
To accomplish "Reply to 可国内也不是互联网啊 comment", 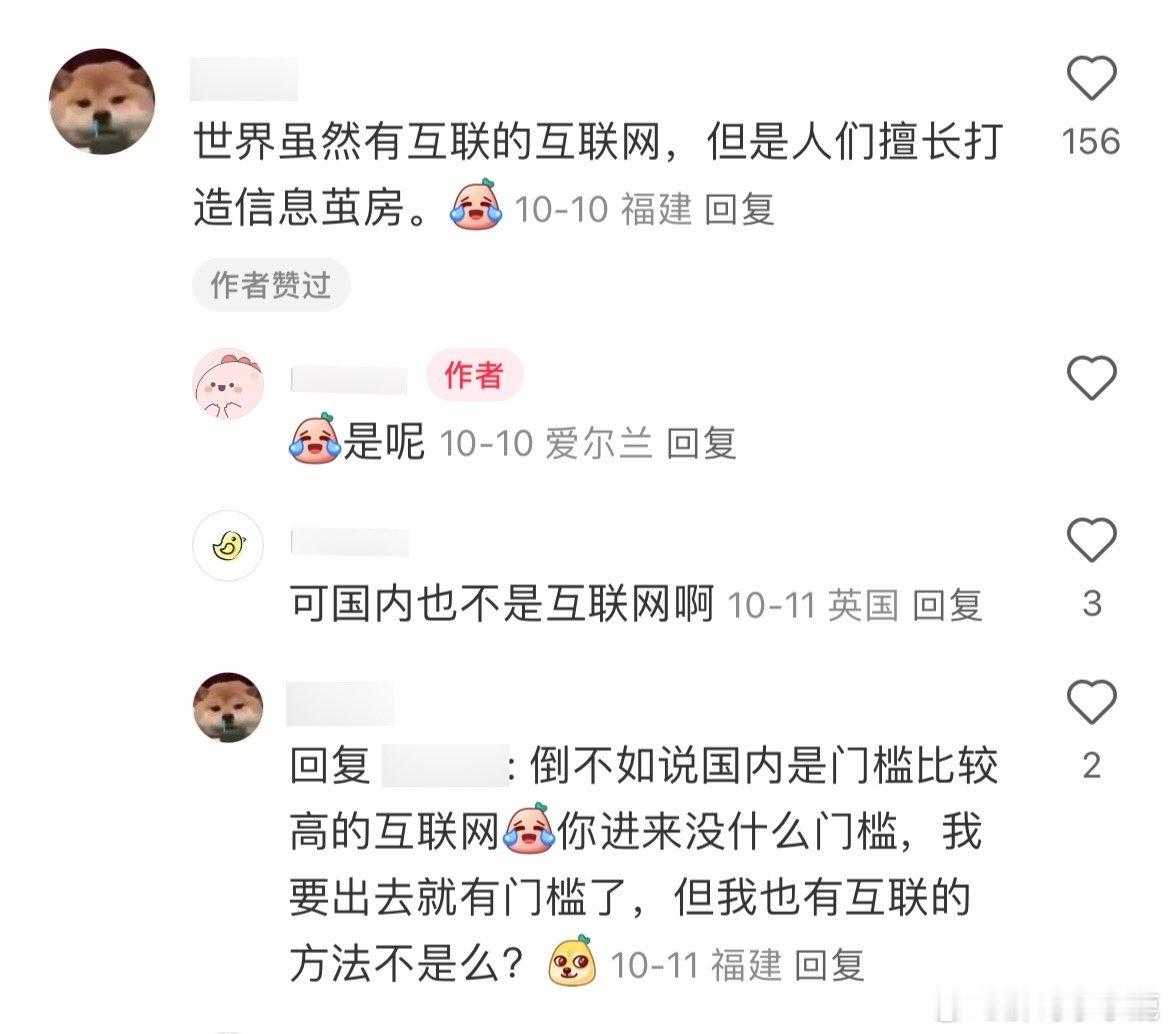I will (x=948, y=605).
